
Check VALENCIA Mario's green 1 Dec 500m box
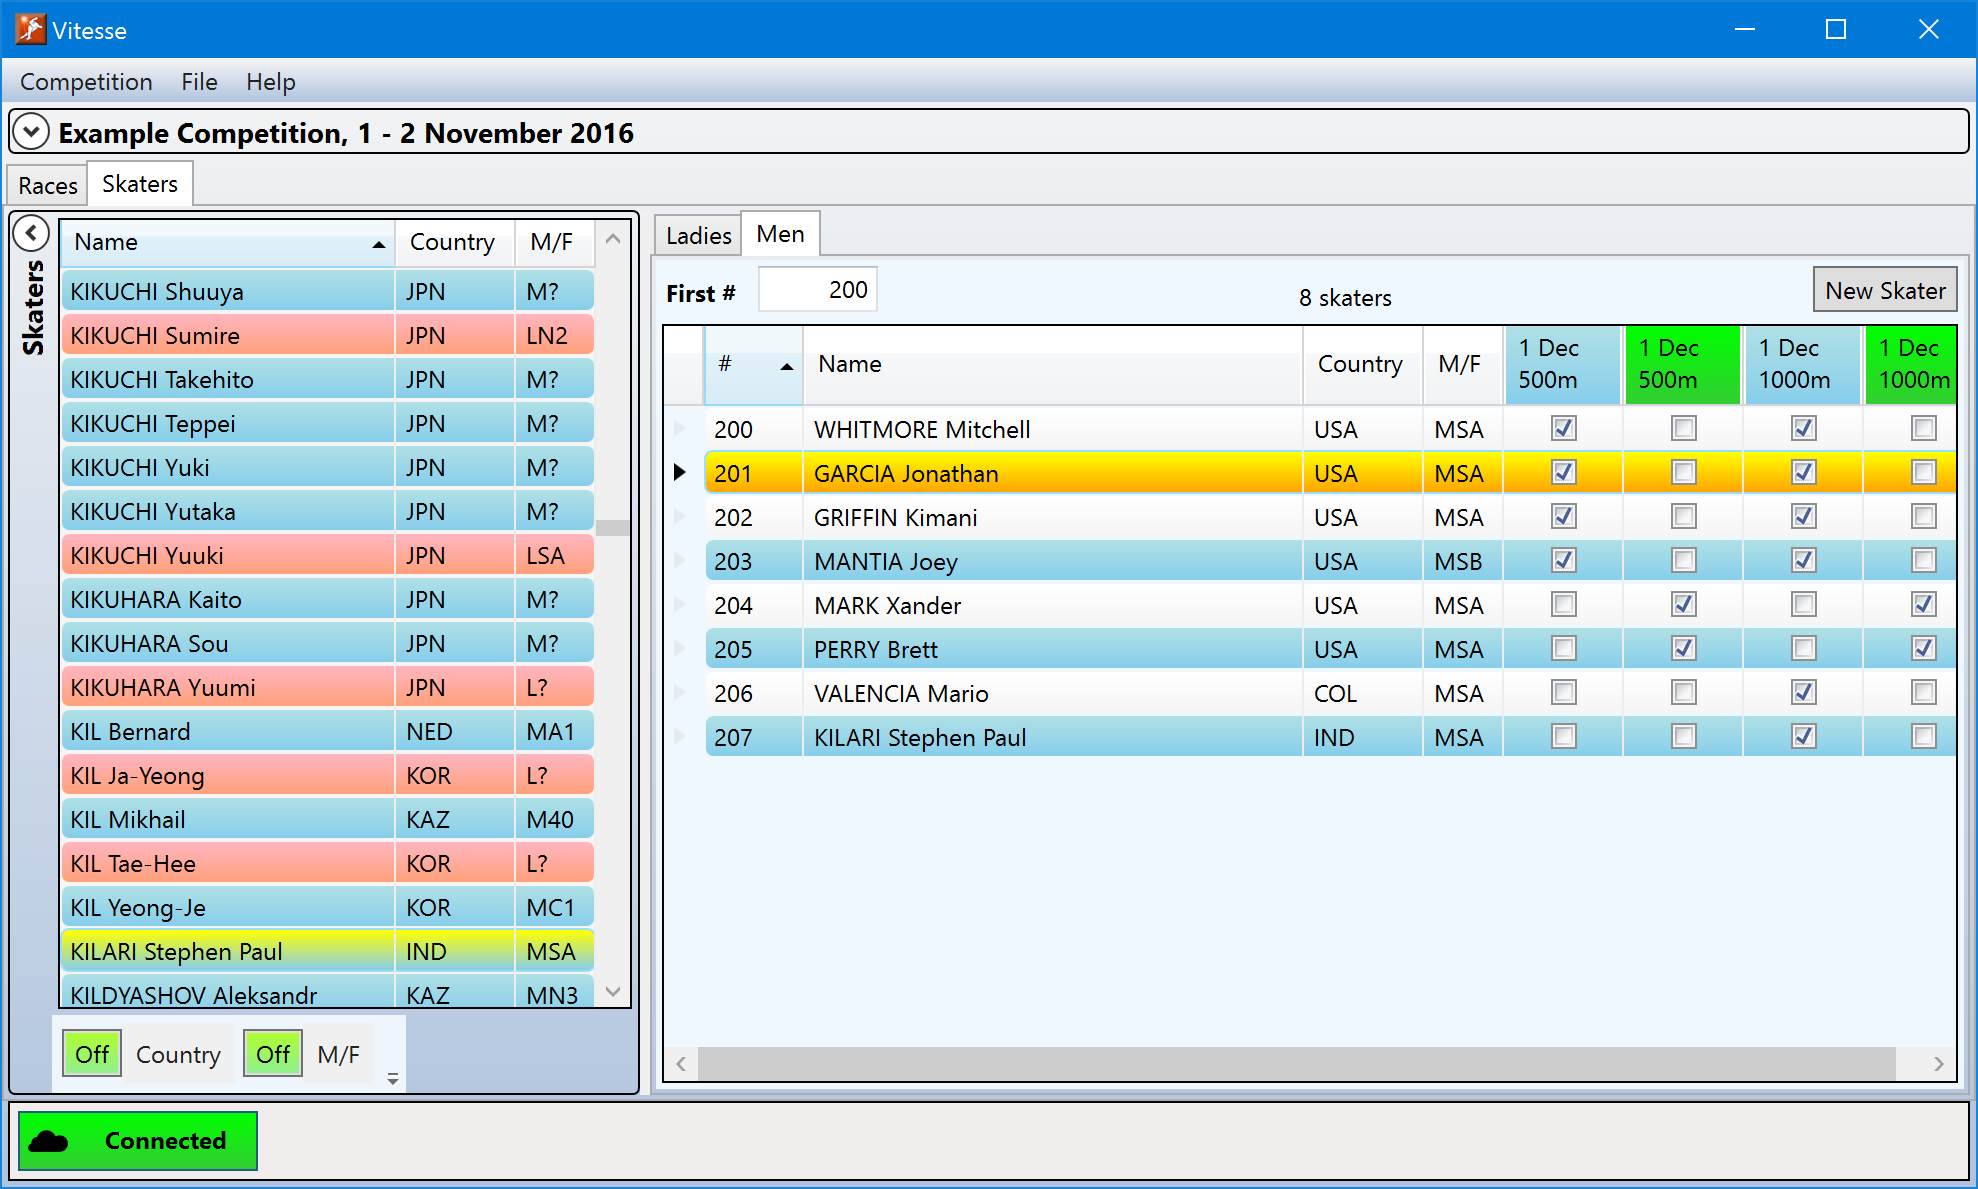[1683, 692]
